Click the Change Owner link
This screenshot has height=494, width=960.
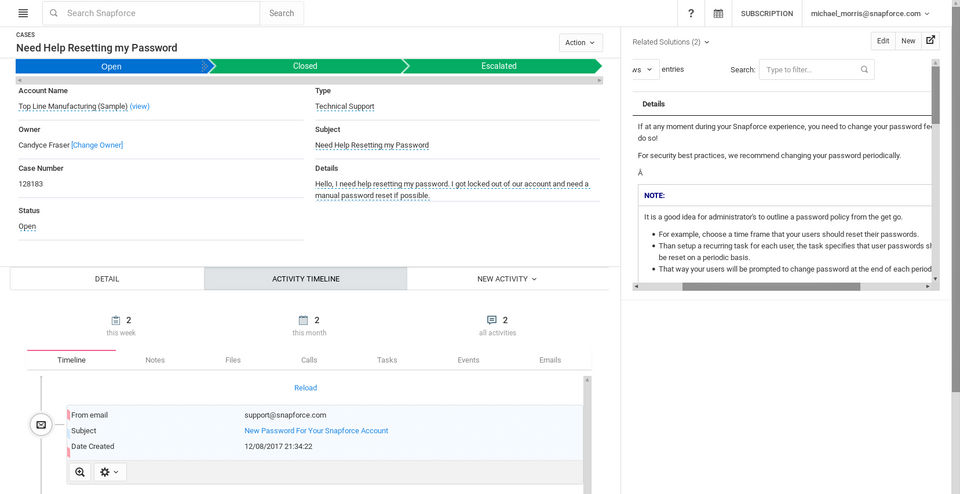(97, 145)
